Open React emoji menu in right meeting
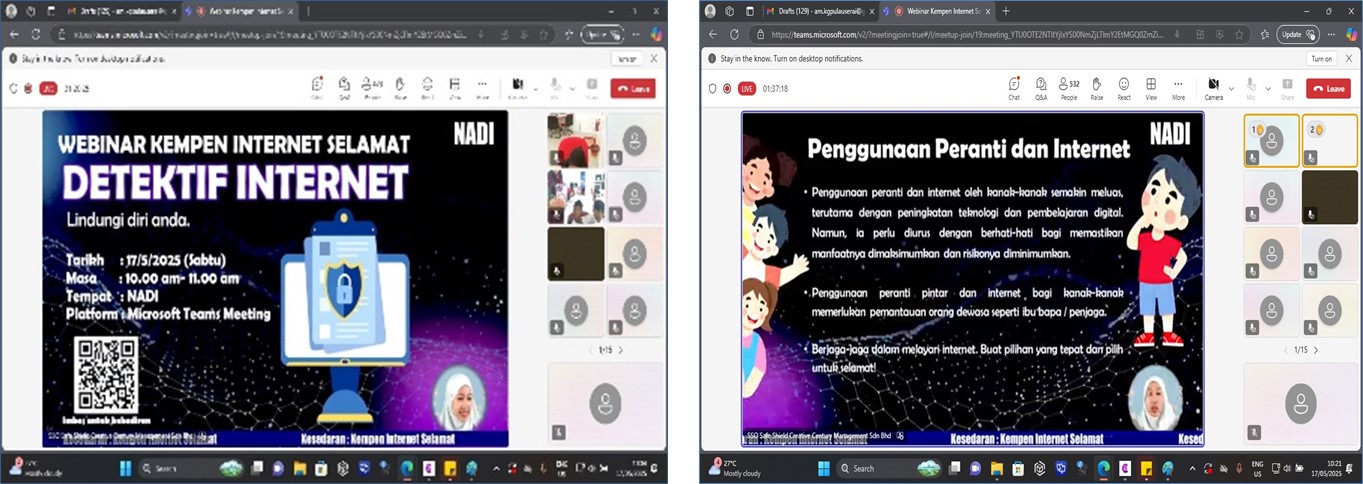1363x484 pixels. [1124, 87]
